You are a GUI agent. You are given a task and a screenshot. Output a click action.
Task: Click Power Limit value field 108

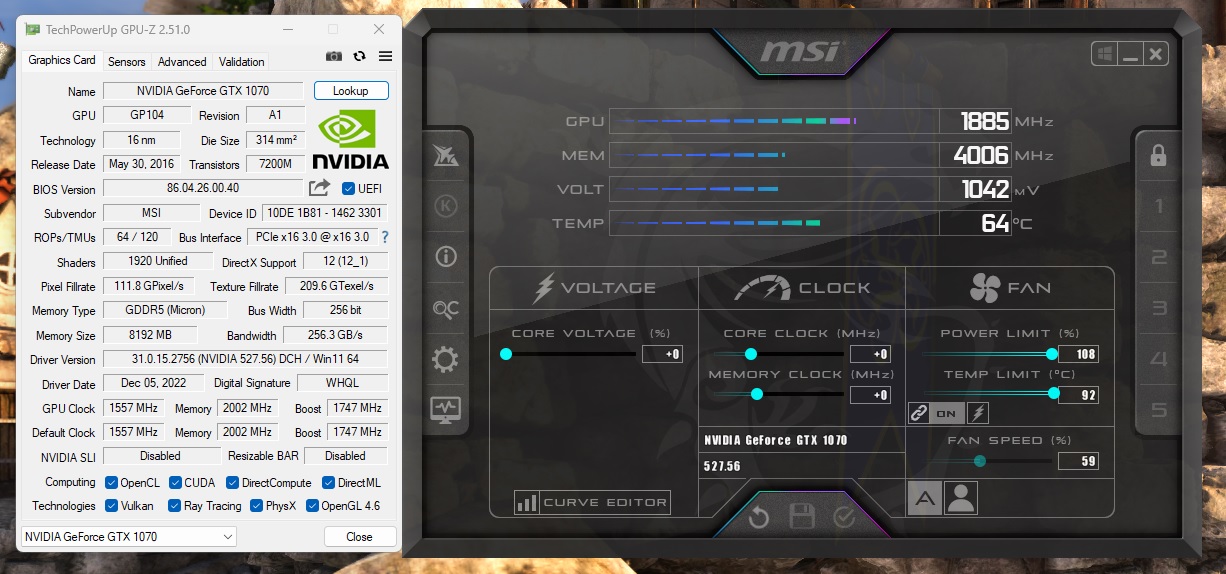[x=1078, y=354]
